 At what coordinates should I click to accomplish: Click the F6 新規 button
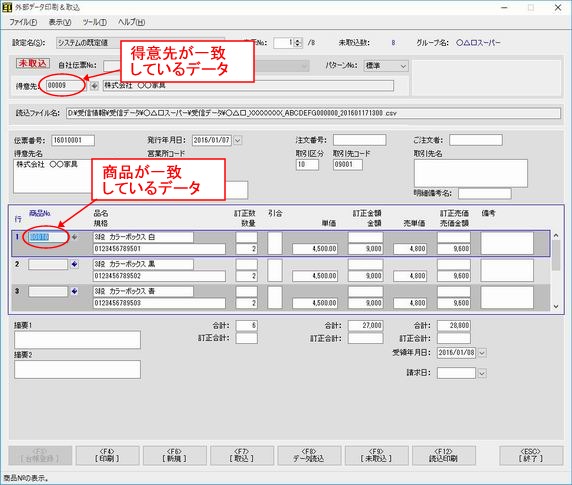tap(174, 455)
